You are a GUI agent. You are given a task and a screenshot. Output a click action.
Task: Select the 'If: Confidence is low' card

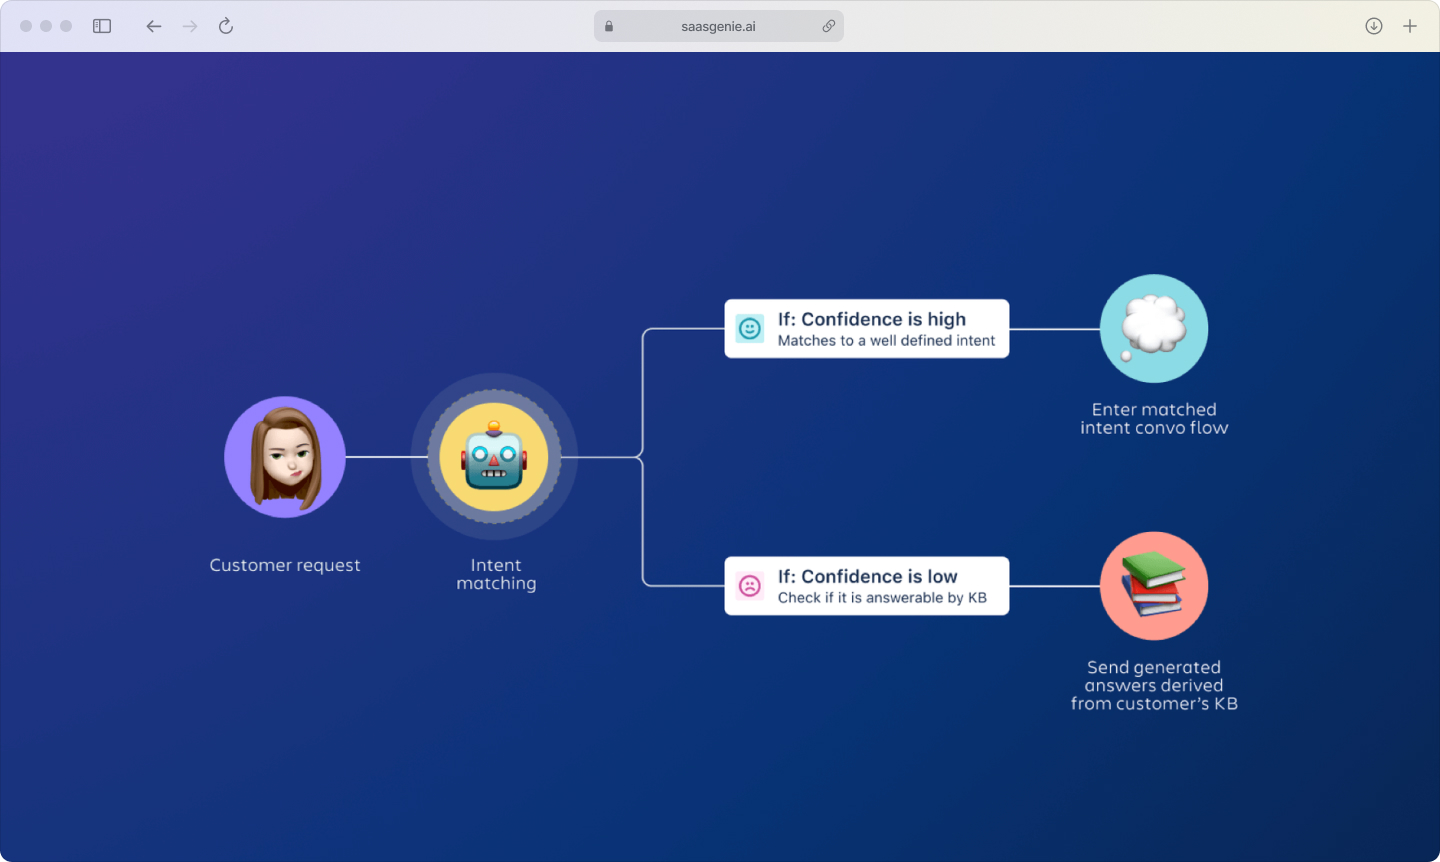pyautogui.click(x=866, y=586)
